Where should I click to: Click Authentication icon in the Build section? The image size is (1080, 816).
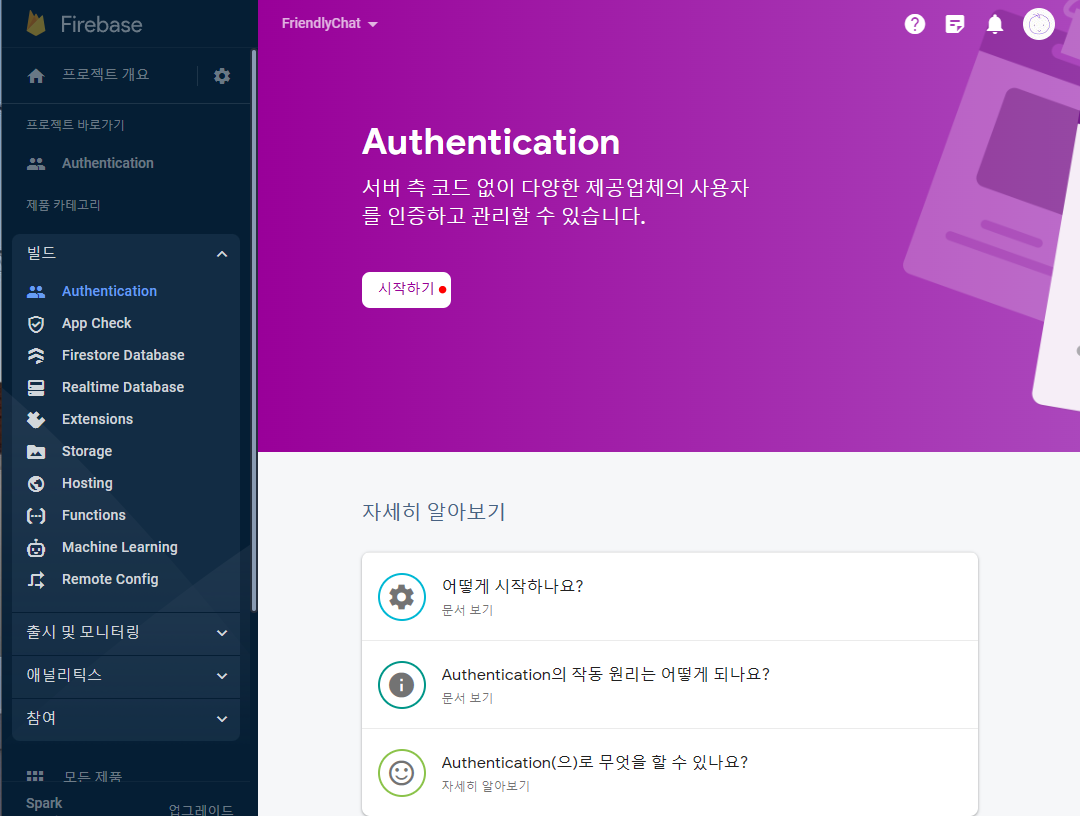click(36, 292)
